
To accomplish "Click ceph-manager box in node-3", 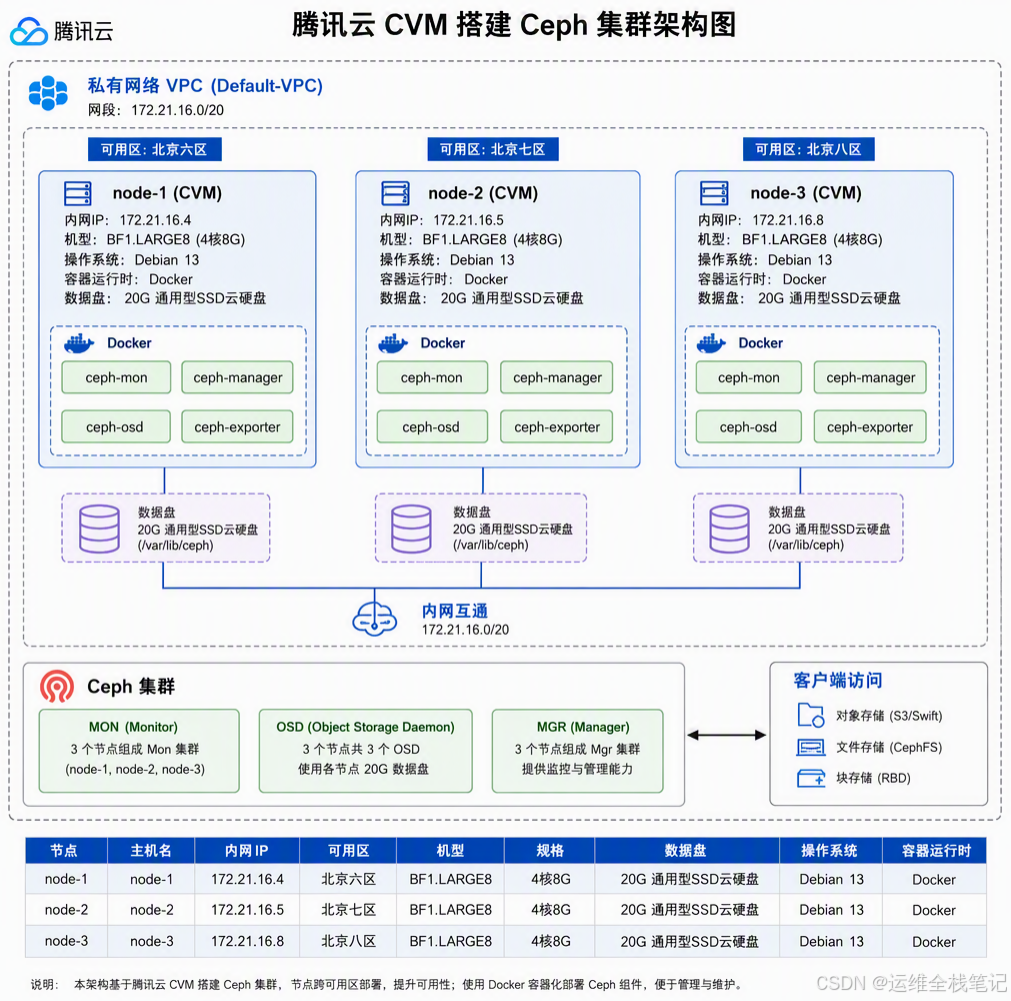I will pos(870,377).
